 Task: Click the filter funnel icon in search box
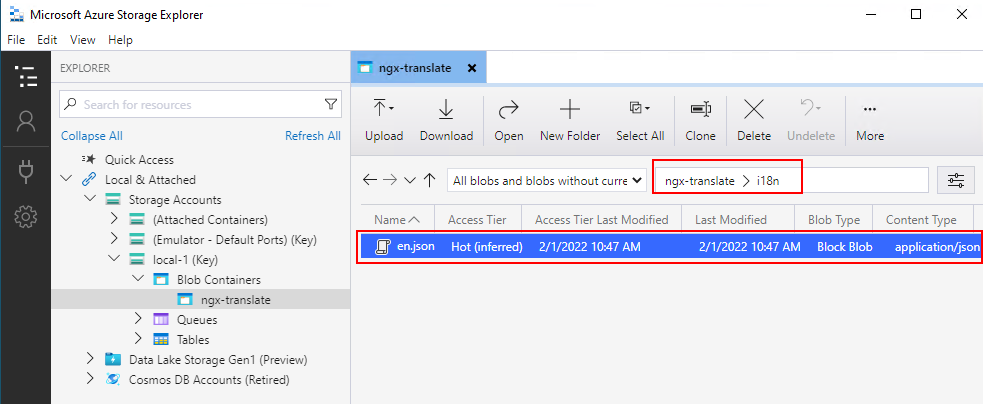click(331, 104)
